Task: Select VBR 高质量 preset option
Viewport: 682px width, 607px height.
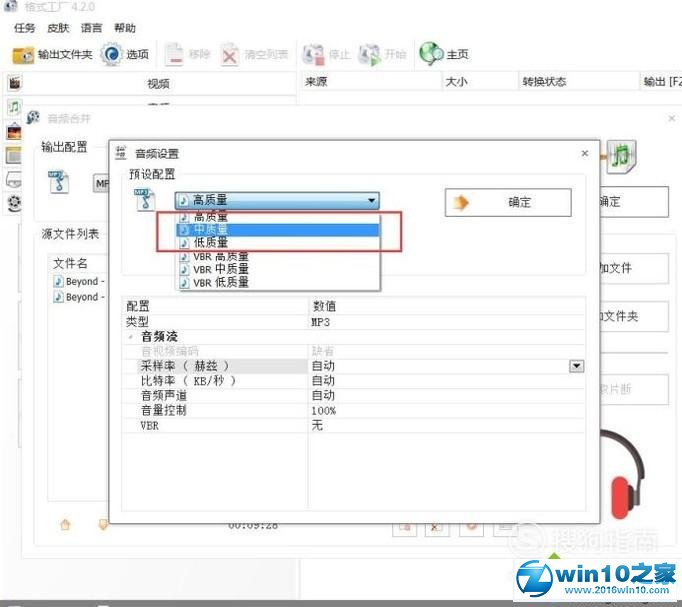Action: tap(220, 256)
